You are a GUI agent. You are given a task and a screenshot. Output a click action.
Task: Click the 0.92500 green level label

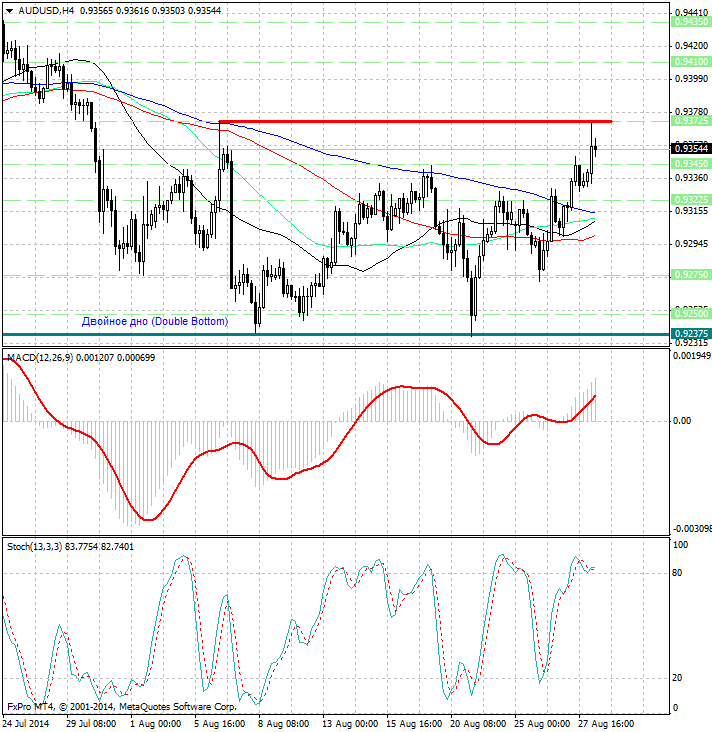[691, 313]
